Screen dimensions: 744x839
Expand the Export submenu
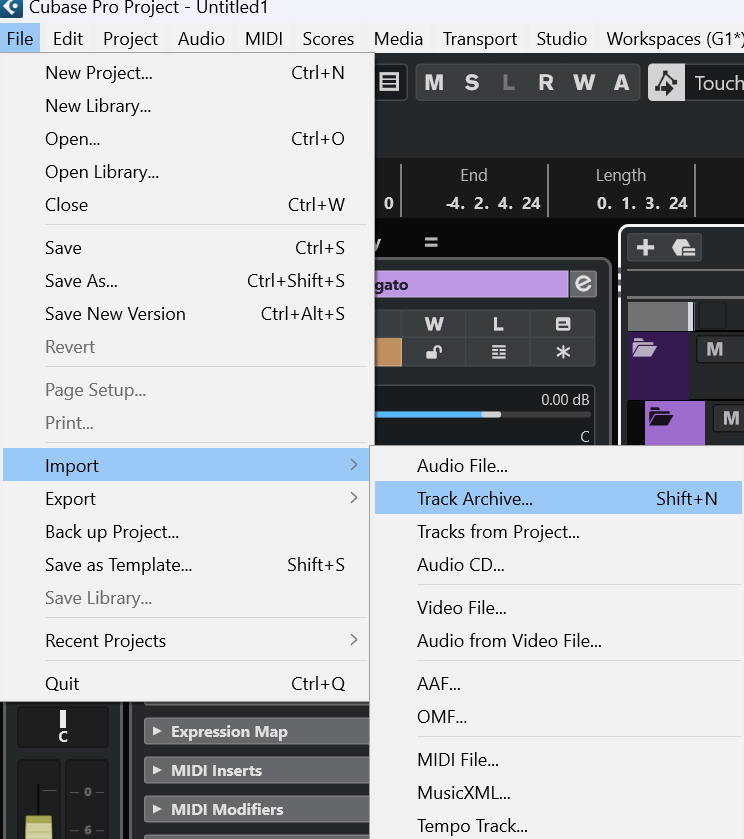pos(186,498)
